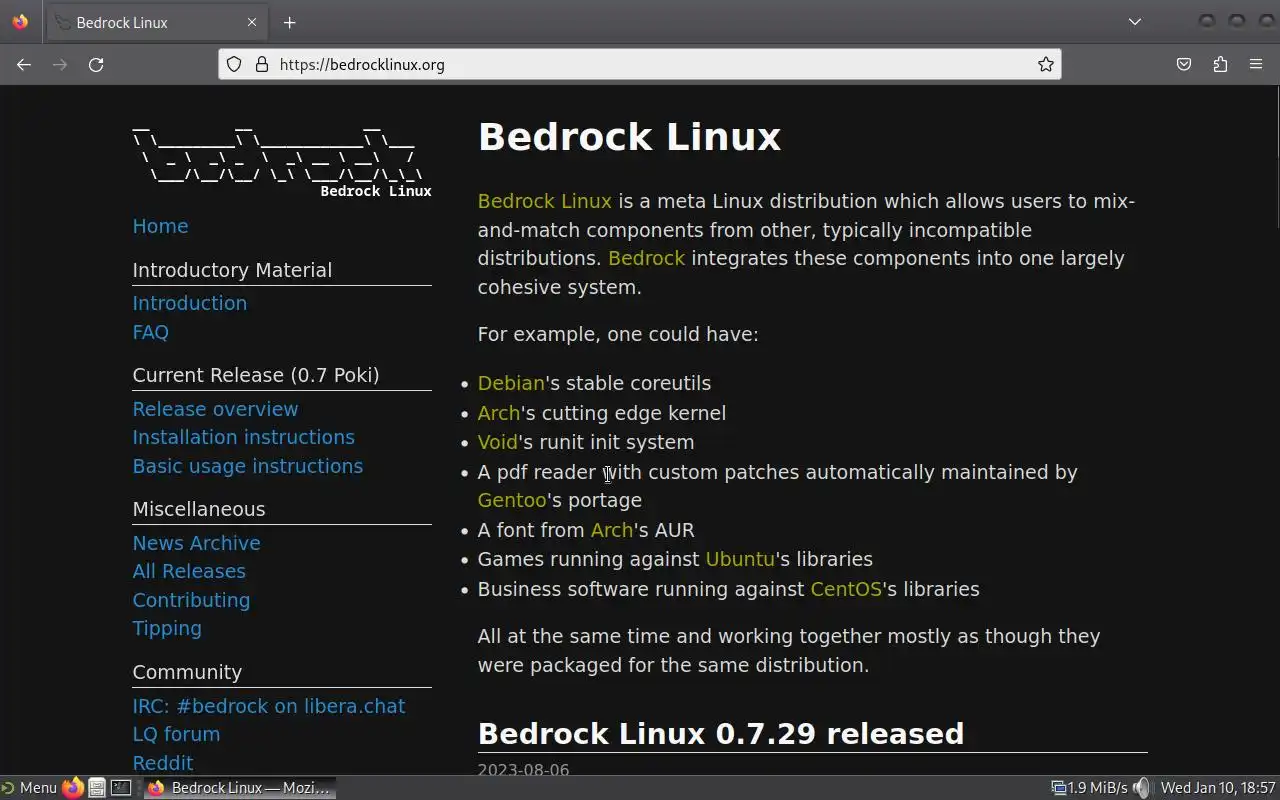Click the volume speaker tray icon
This screenshot has height=800, width=1280.
(x=1143, y=788)
